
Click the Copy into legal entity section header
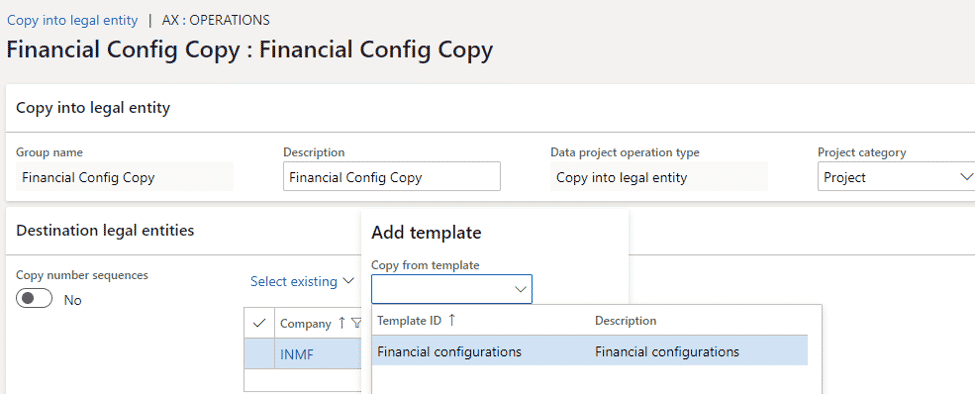coord(93,108)
